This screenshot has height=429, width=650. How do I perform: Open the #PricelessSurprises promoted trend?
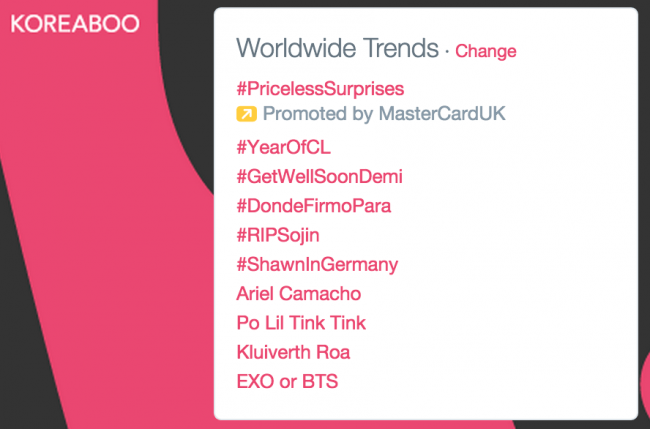pos(320,89)
